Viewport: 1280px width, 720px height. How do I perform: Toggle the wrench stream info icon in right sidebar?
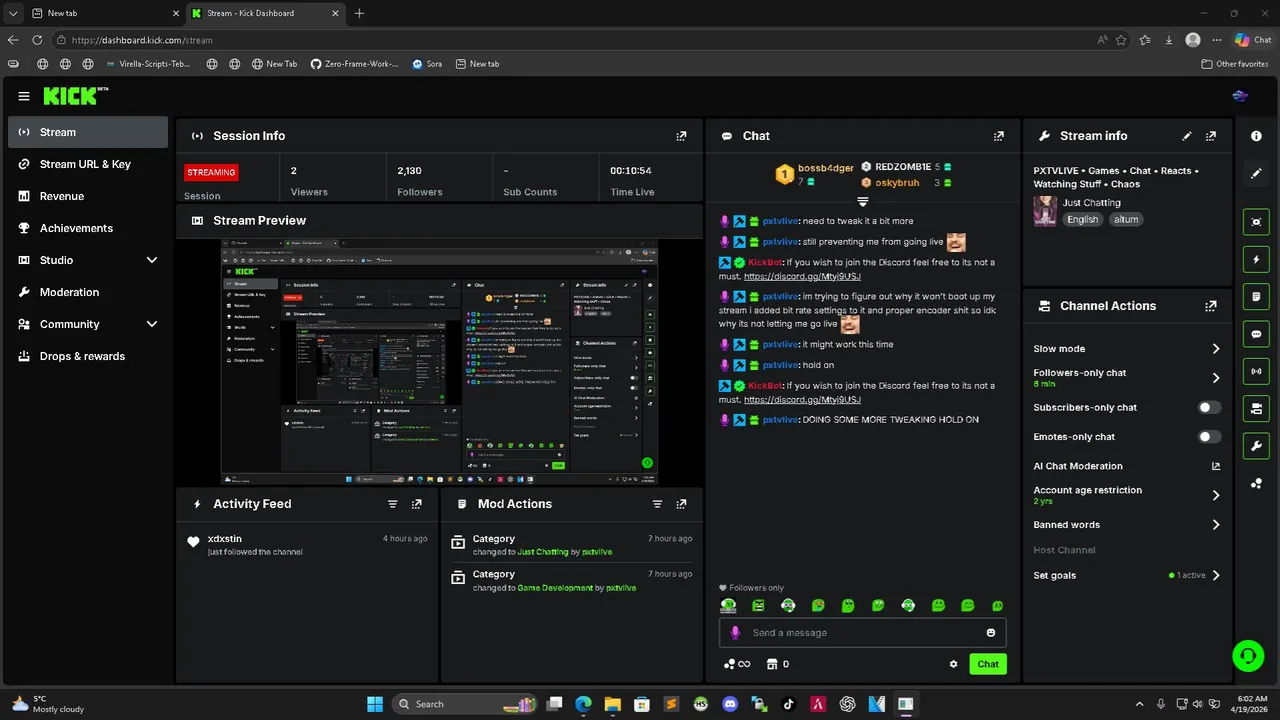pyautogui.click(x=1256, y=445)
